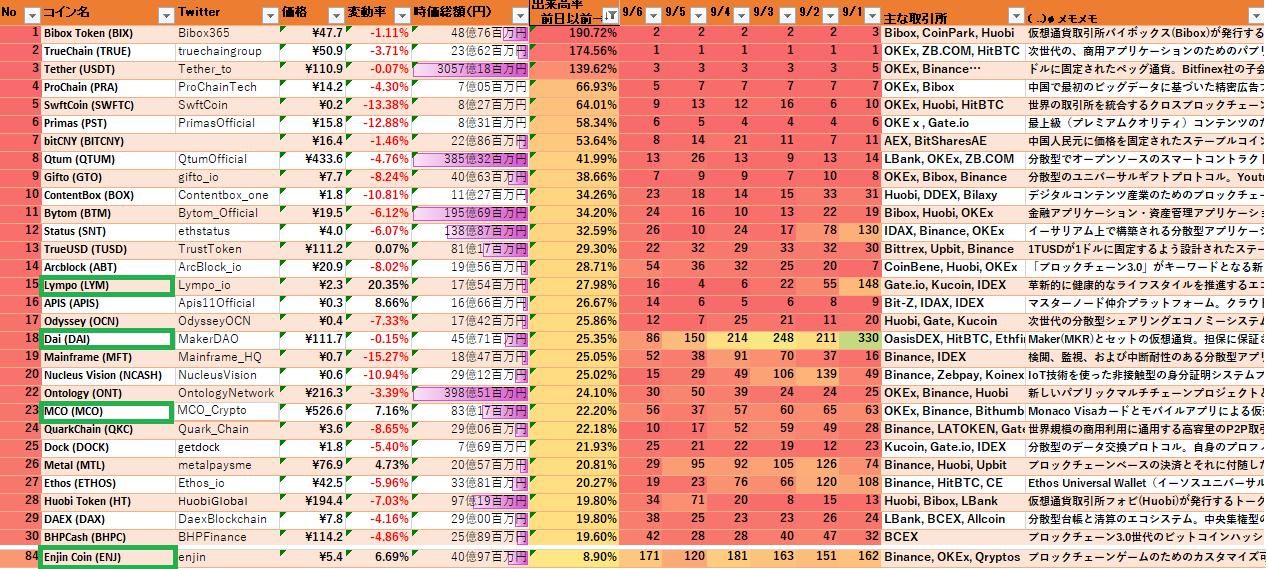The height and width of the screenshot is (569, 1268).
Task: Open the No column filter dropdown
Action: click(x=31, y=15)
